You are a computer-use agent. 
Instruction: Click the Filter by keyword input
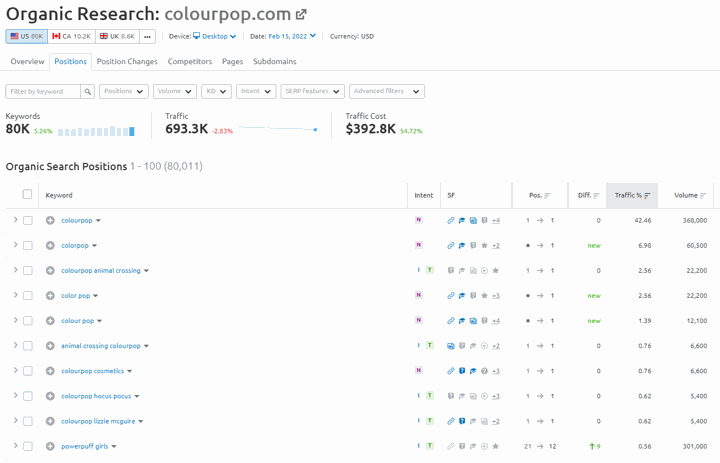(43, 91)
